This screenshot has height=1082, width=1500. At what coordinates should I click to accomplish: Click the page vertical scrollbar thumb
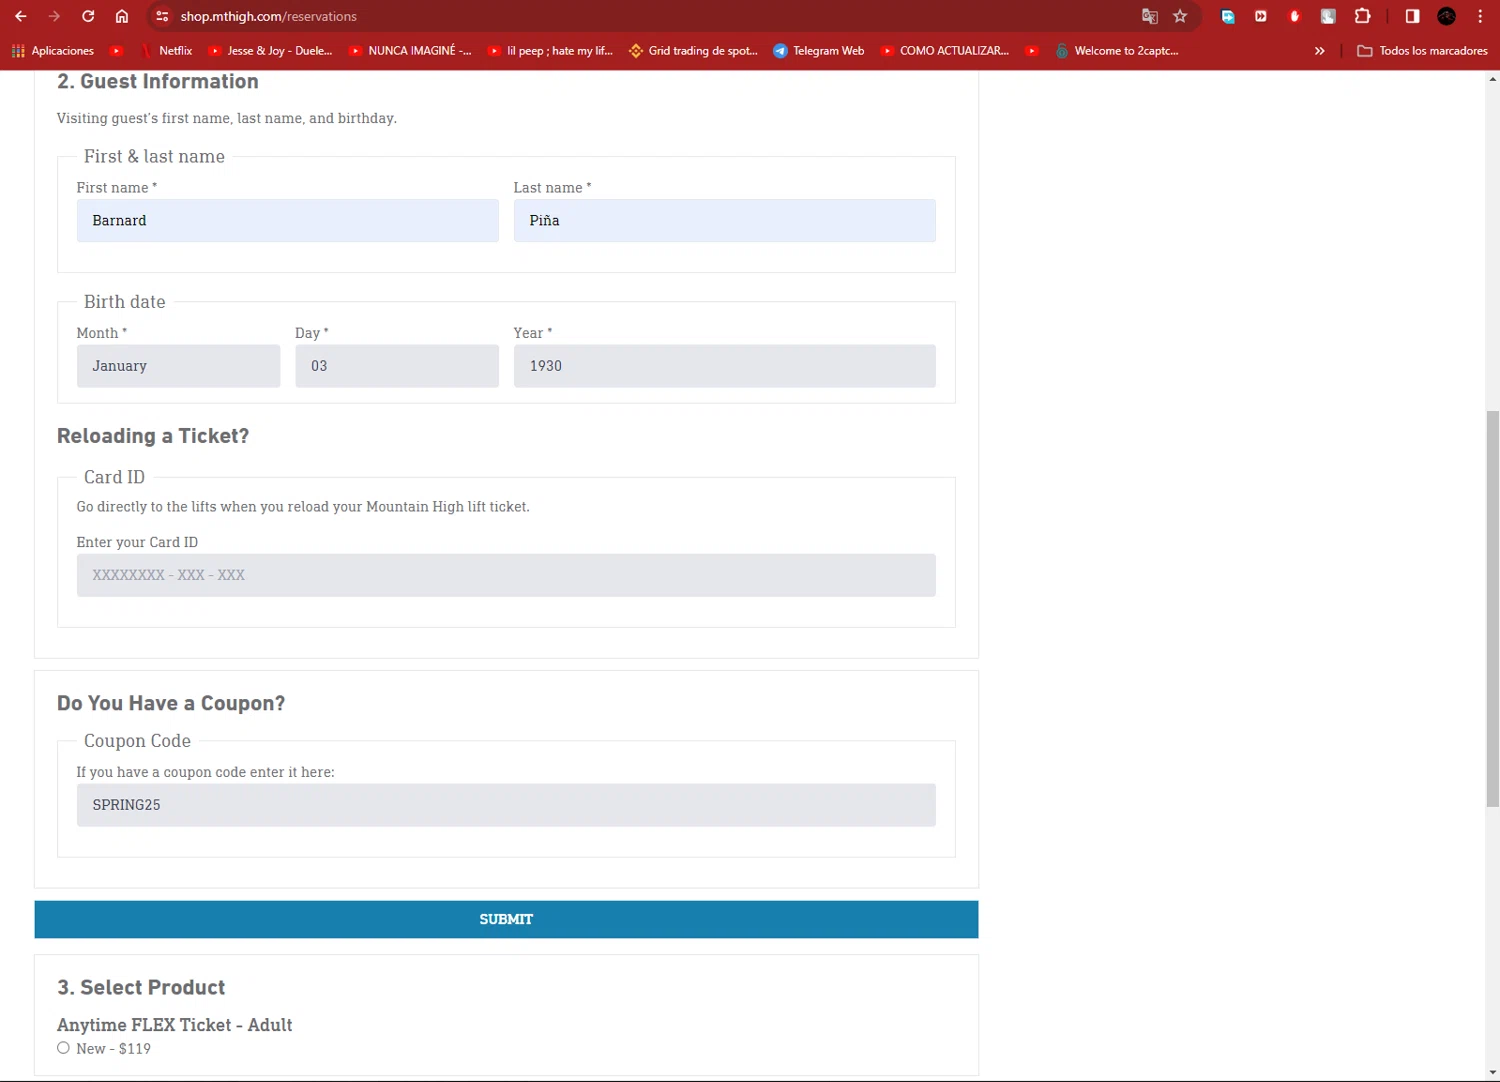click(1493, 608)
